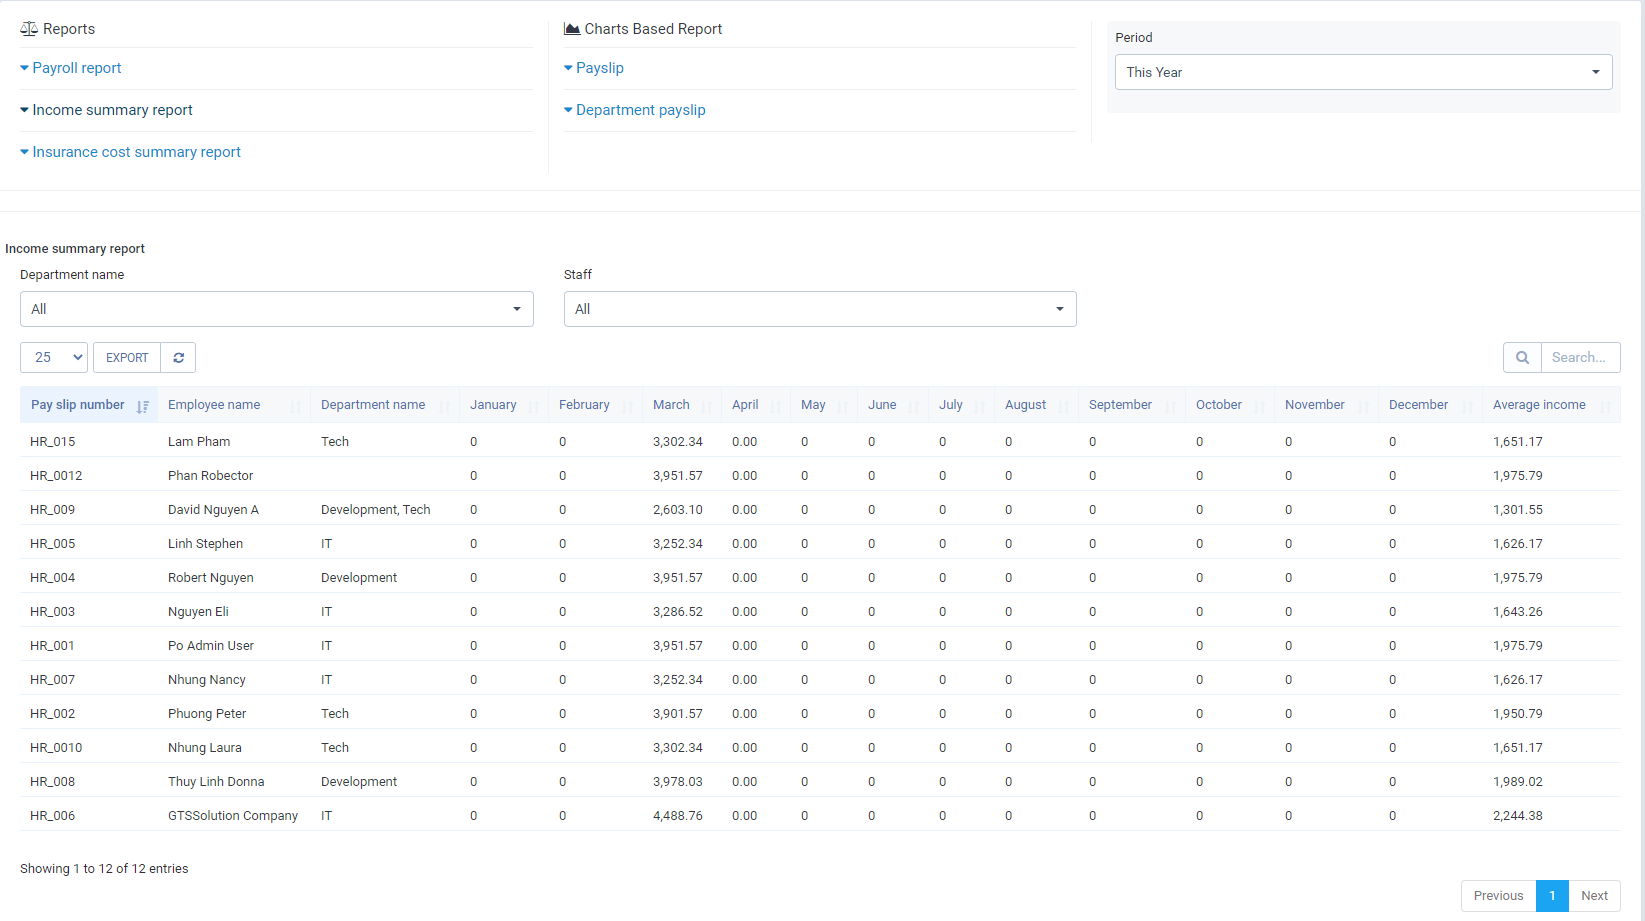Viewport: 1645px width, 921px height.
Task: Click March value 2,603.10
Action: 678,509
